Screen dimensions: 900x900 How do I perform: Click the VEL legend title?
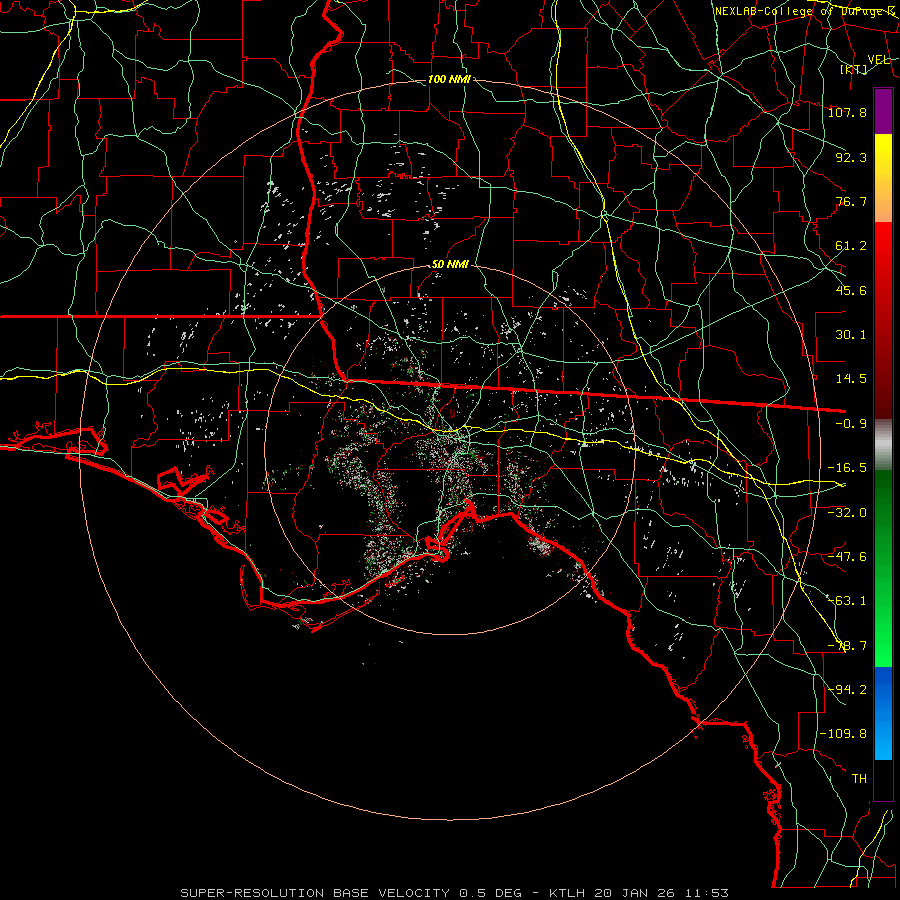point(878,60)
